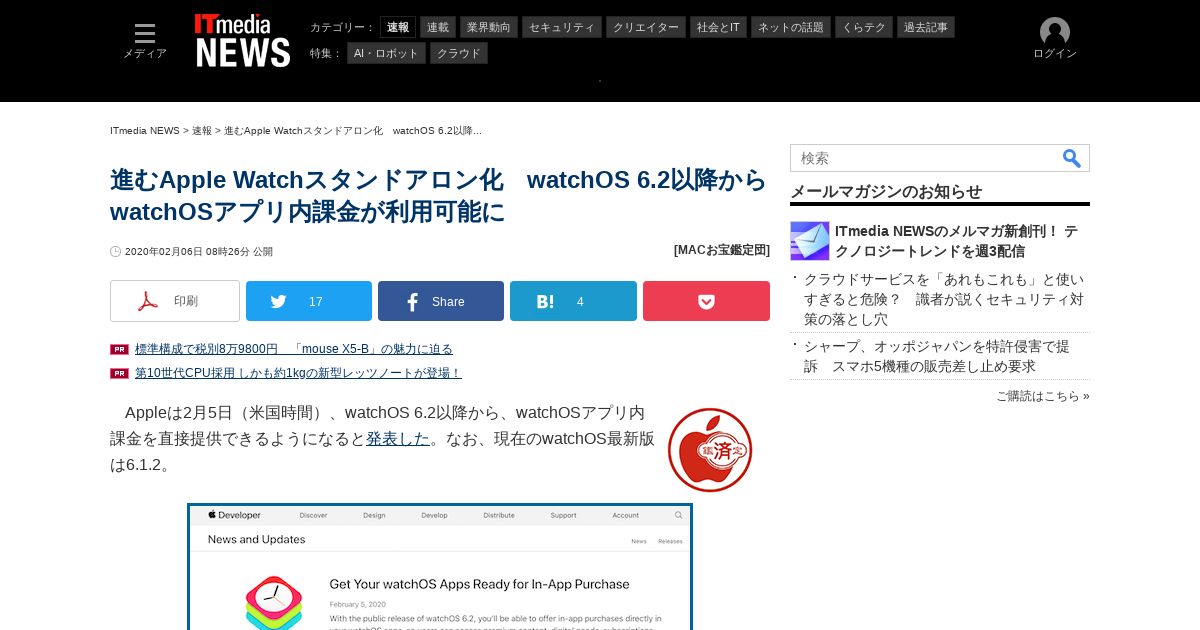Click the second red PR badge
1200x630 pixels.
click(120, 373)
